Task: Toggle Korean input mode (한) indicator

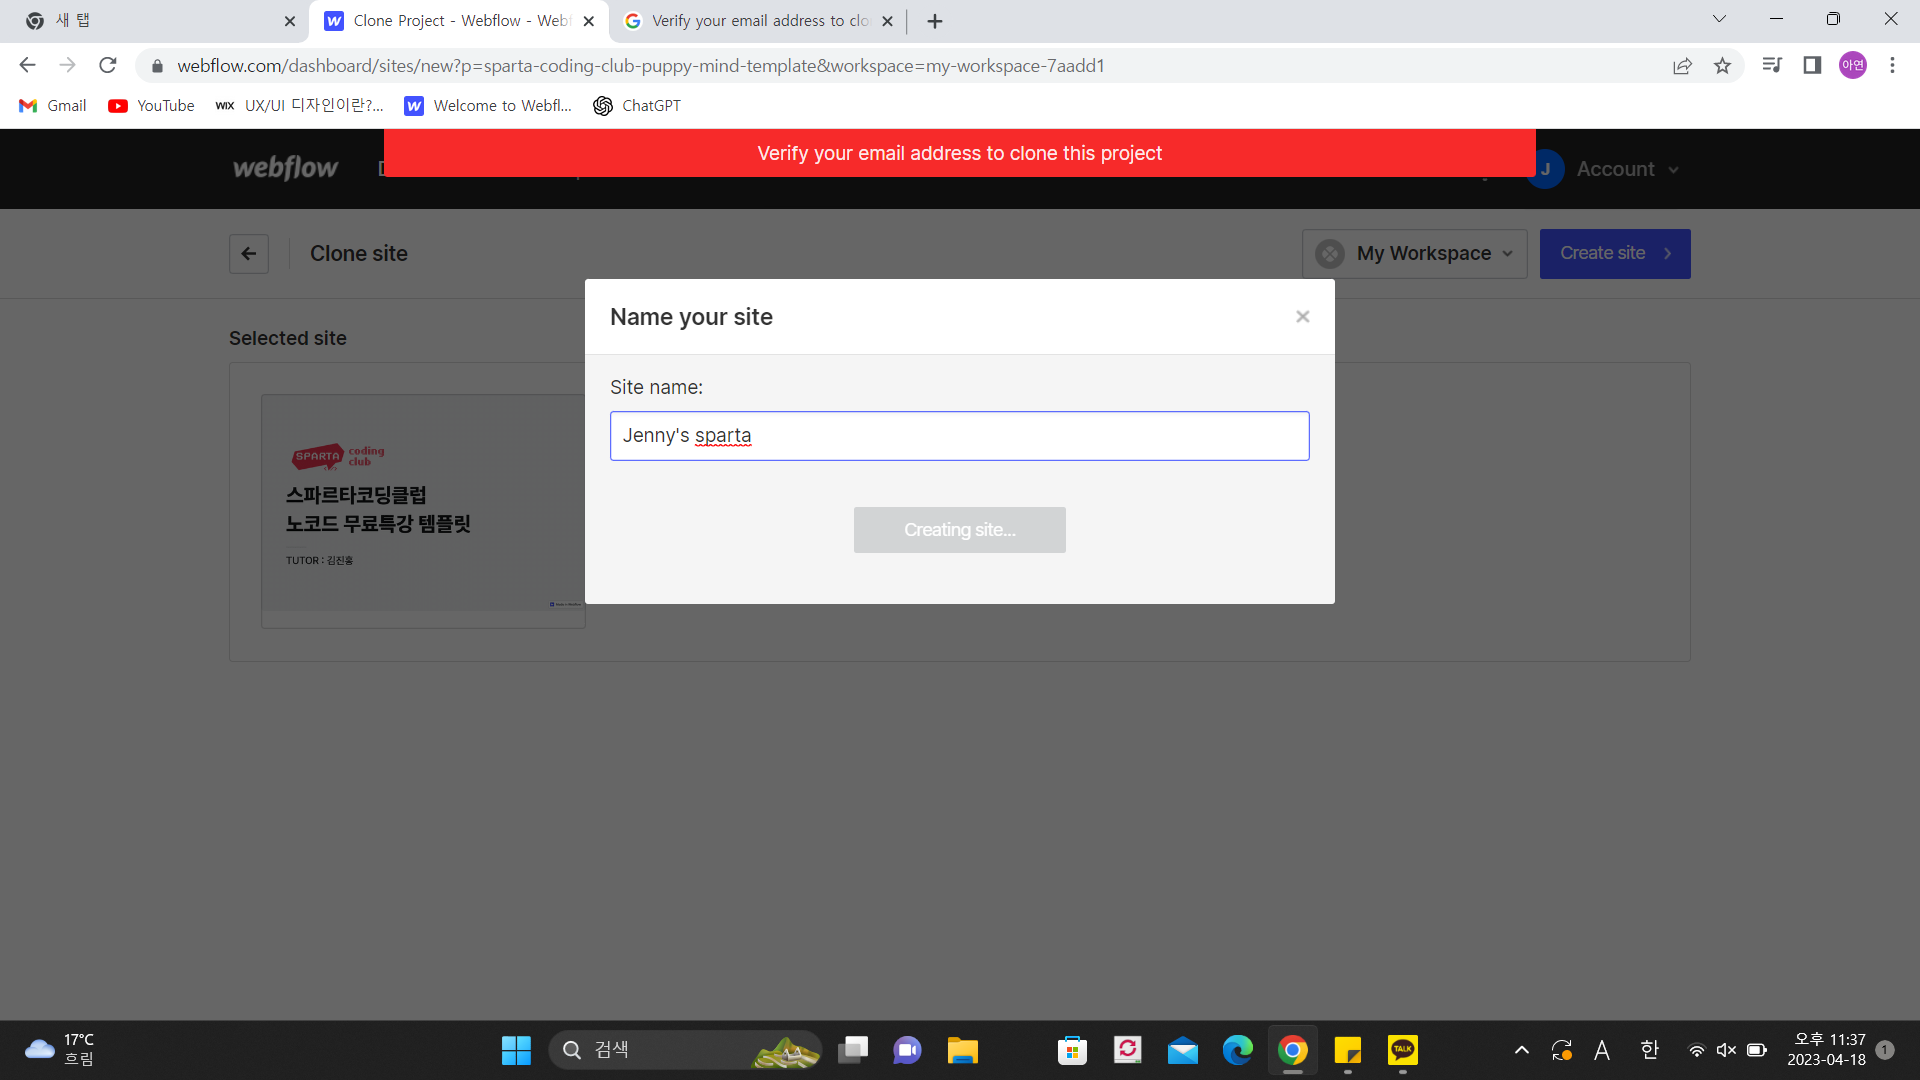Action: click(1649, 1050)
